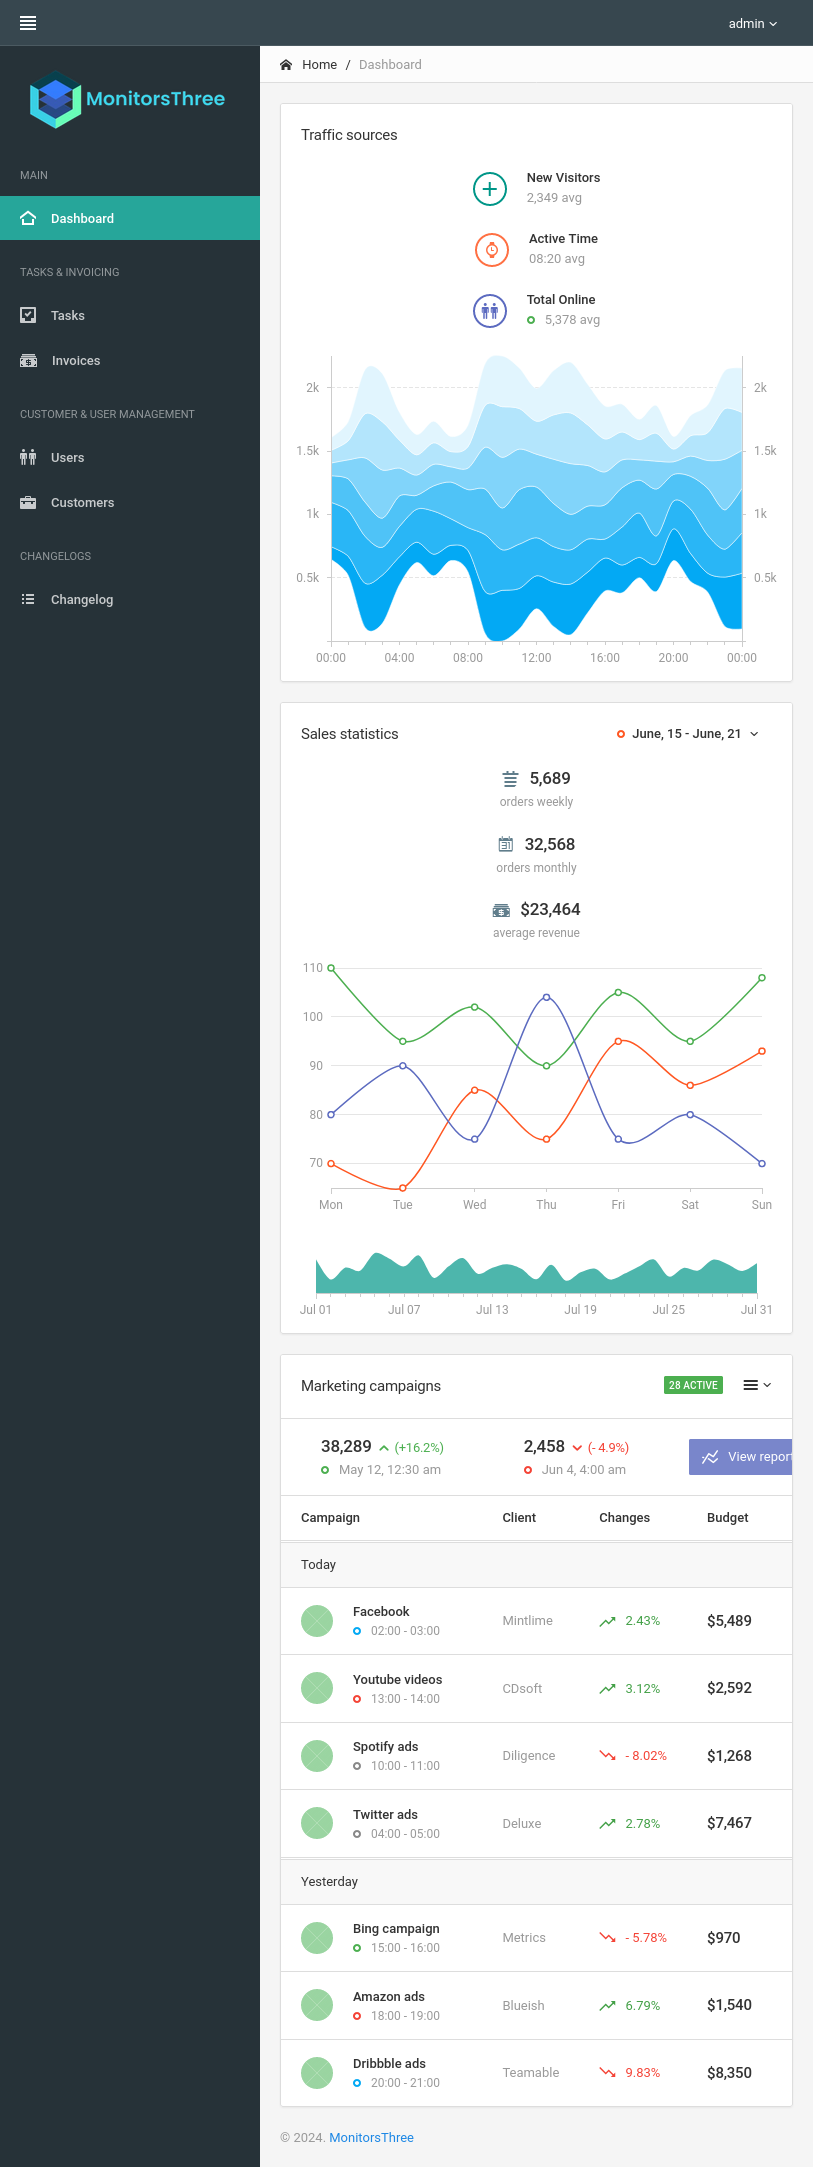The image size is (813, 2167).
Task: Click the 28 ACTIVE badge
Action: [x=693, y=1385]
